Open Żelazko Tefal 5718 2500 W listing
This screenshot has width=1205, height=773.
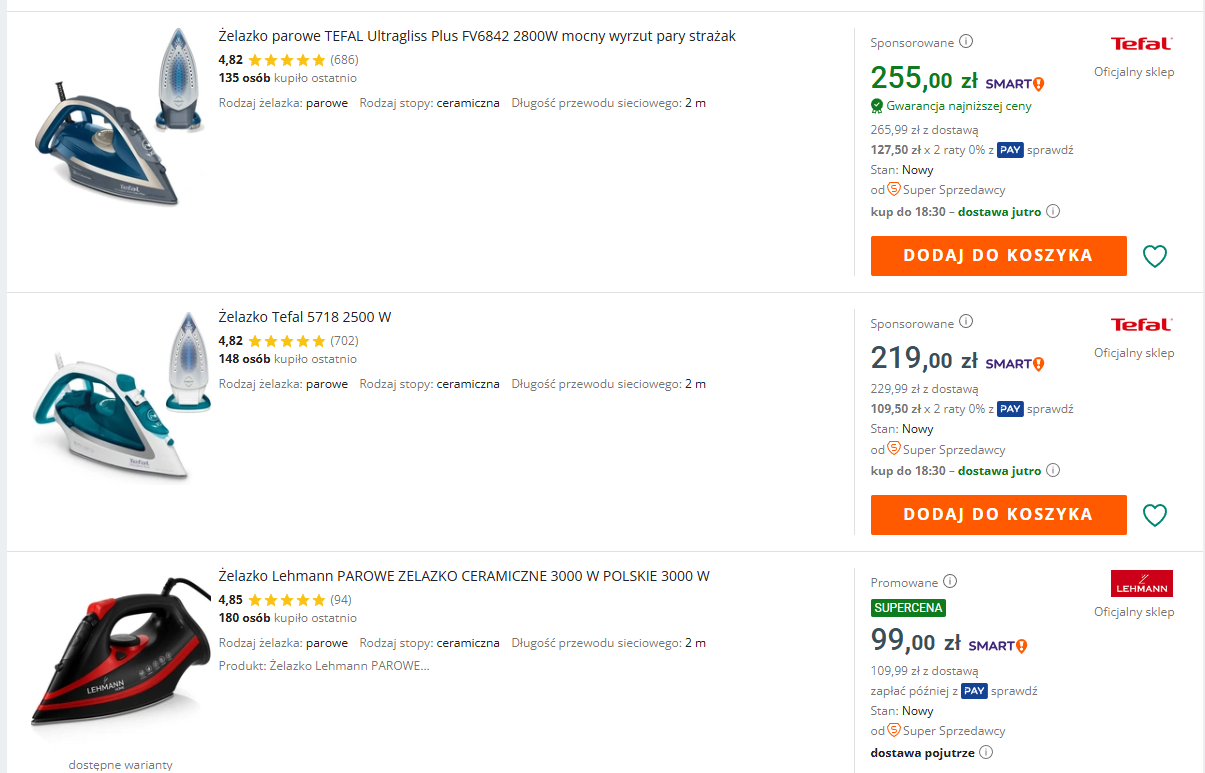(305, 318)
